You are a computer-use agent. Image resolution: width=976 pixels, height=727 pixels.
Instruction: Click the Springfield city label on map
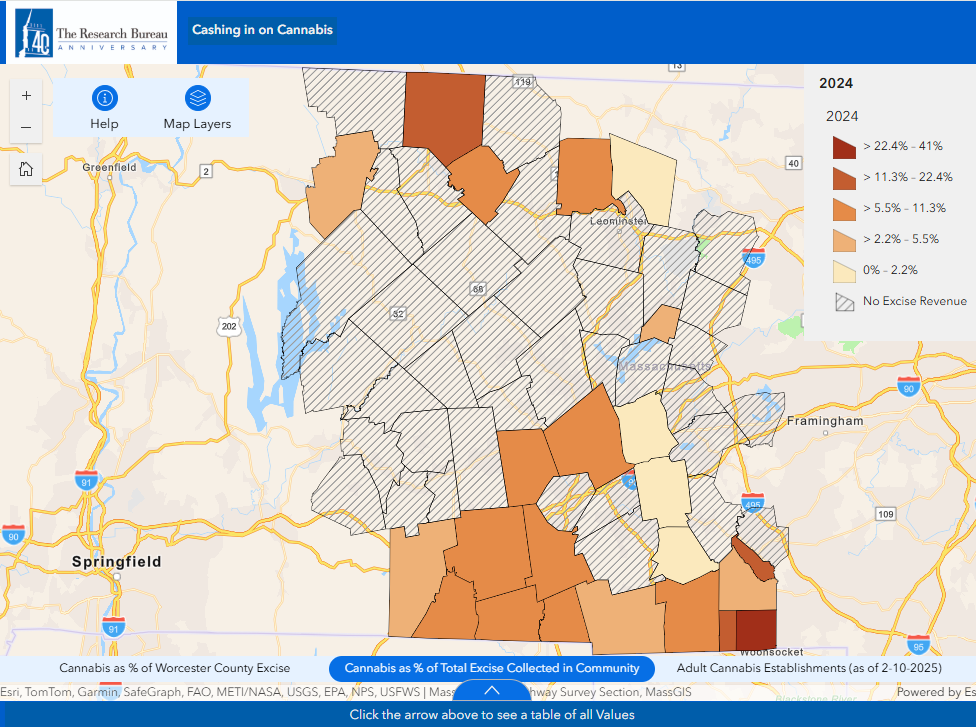coord(116,562)
